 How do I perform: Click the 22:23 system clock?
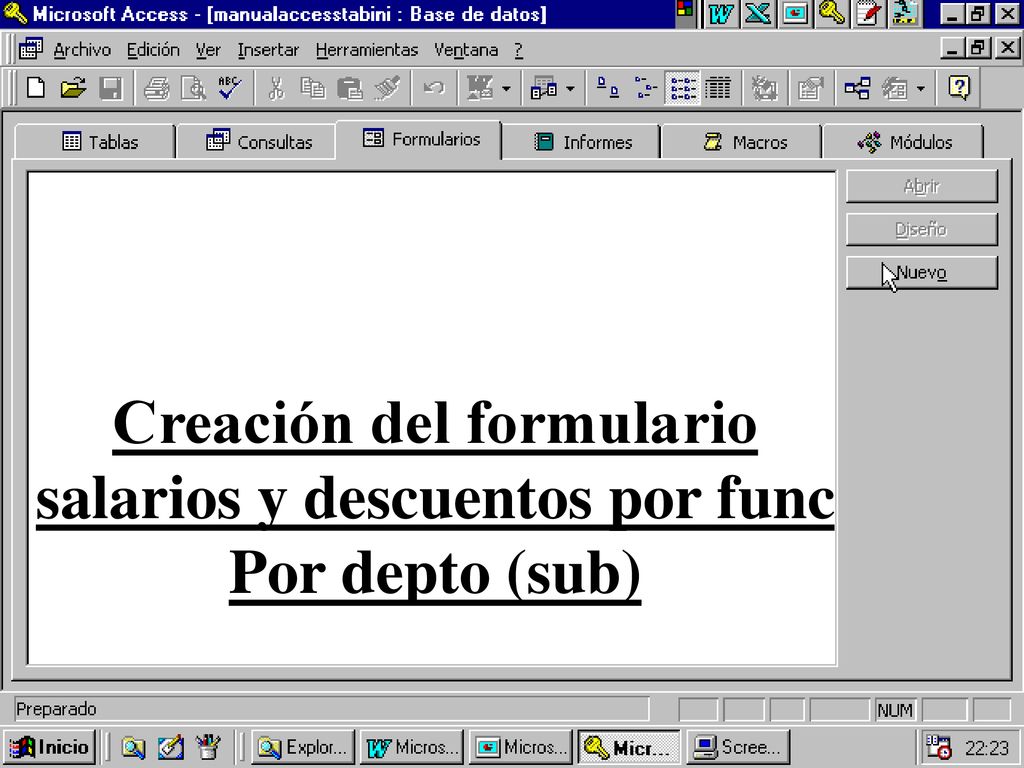click(x=987, y=747)
